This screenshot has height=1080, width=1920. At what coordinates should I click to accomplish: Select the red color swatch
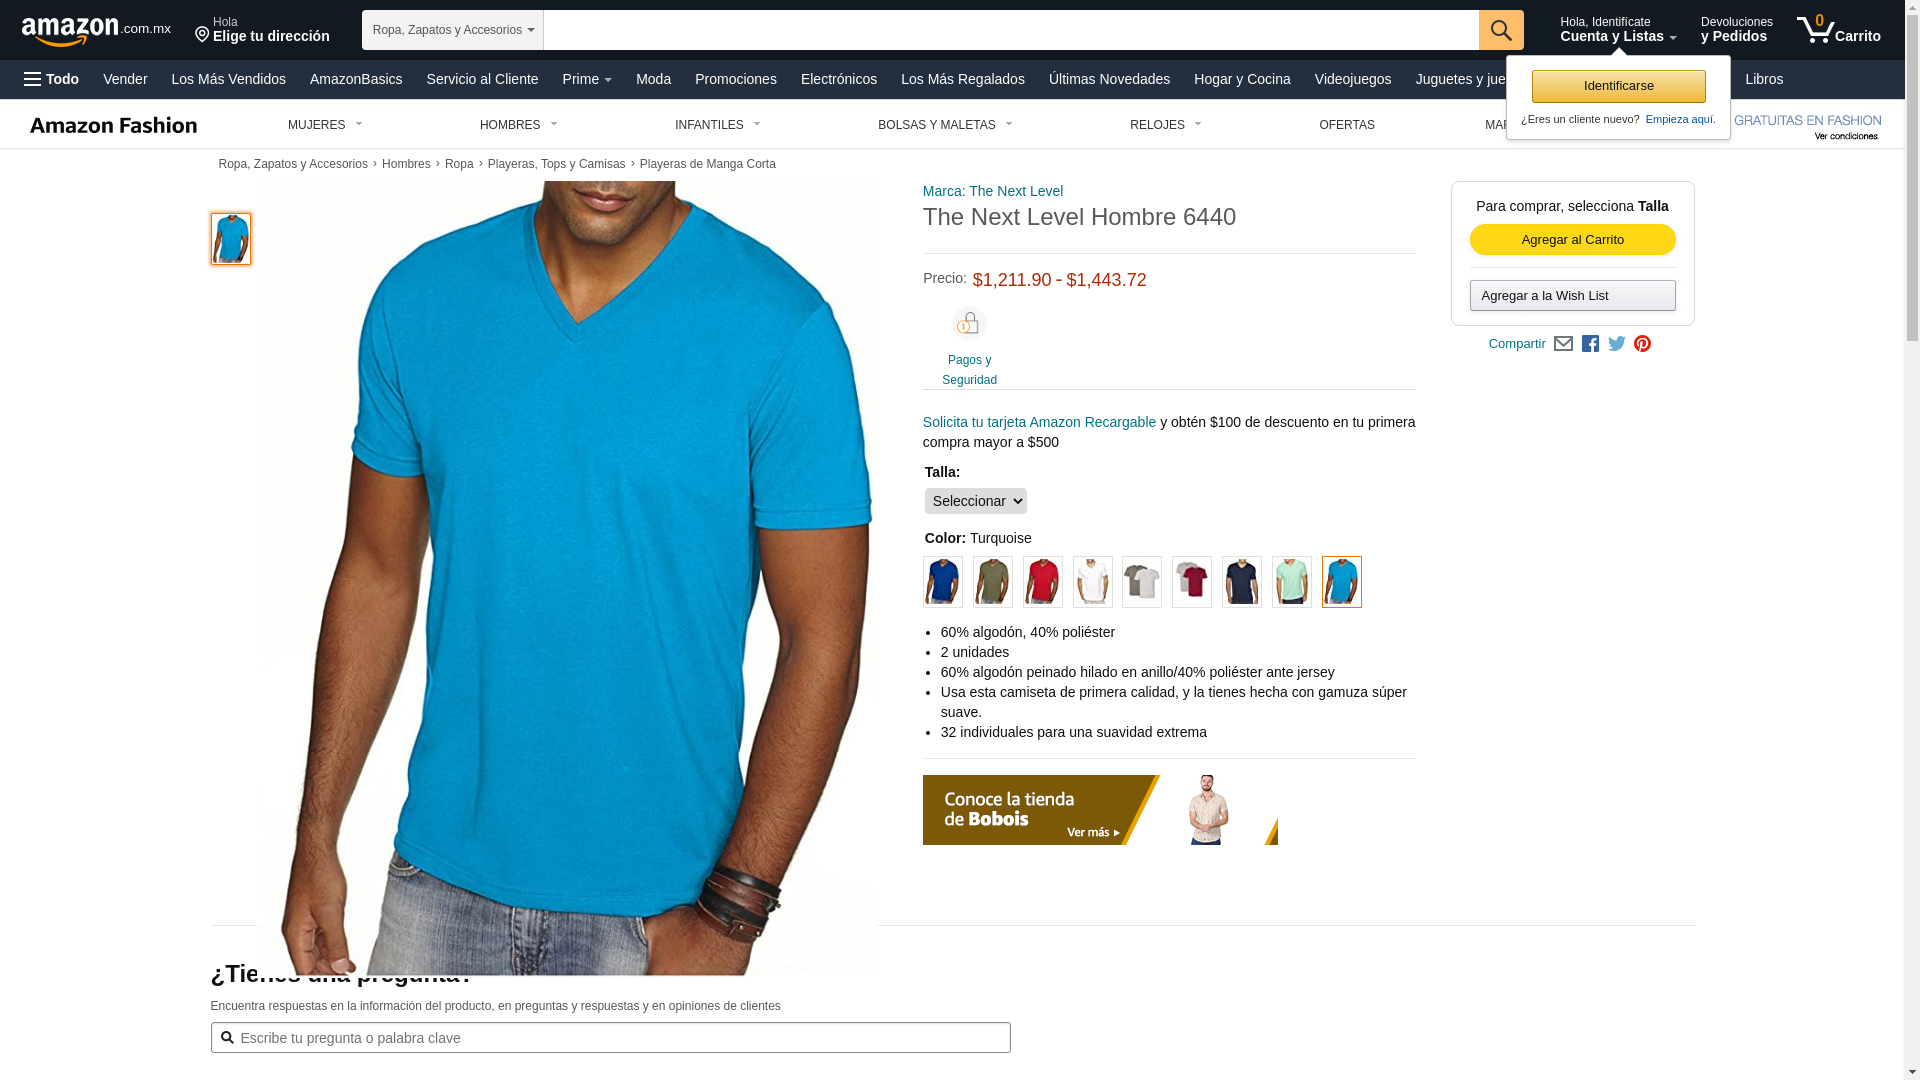[1042, 582]
